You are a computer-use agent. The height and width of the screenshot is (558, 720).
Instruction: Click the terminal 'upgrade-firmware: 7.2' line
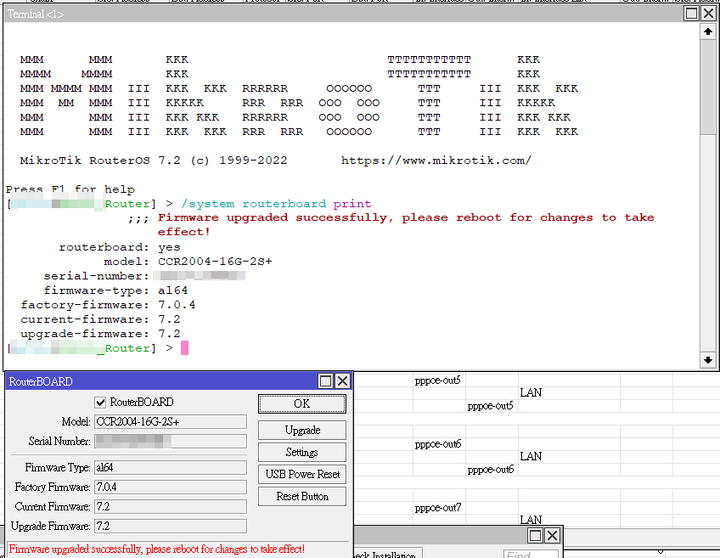tap(101, 333)
